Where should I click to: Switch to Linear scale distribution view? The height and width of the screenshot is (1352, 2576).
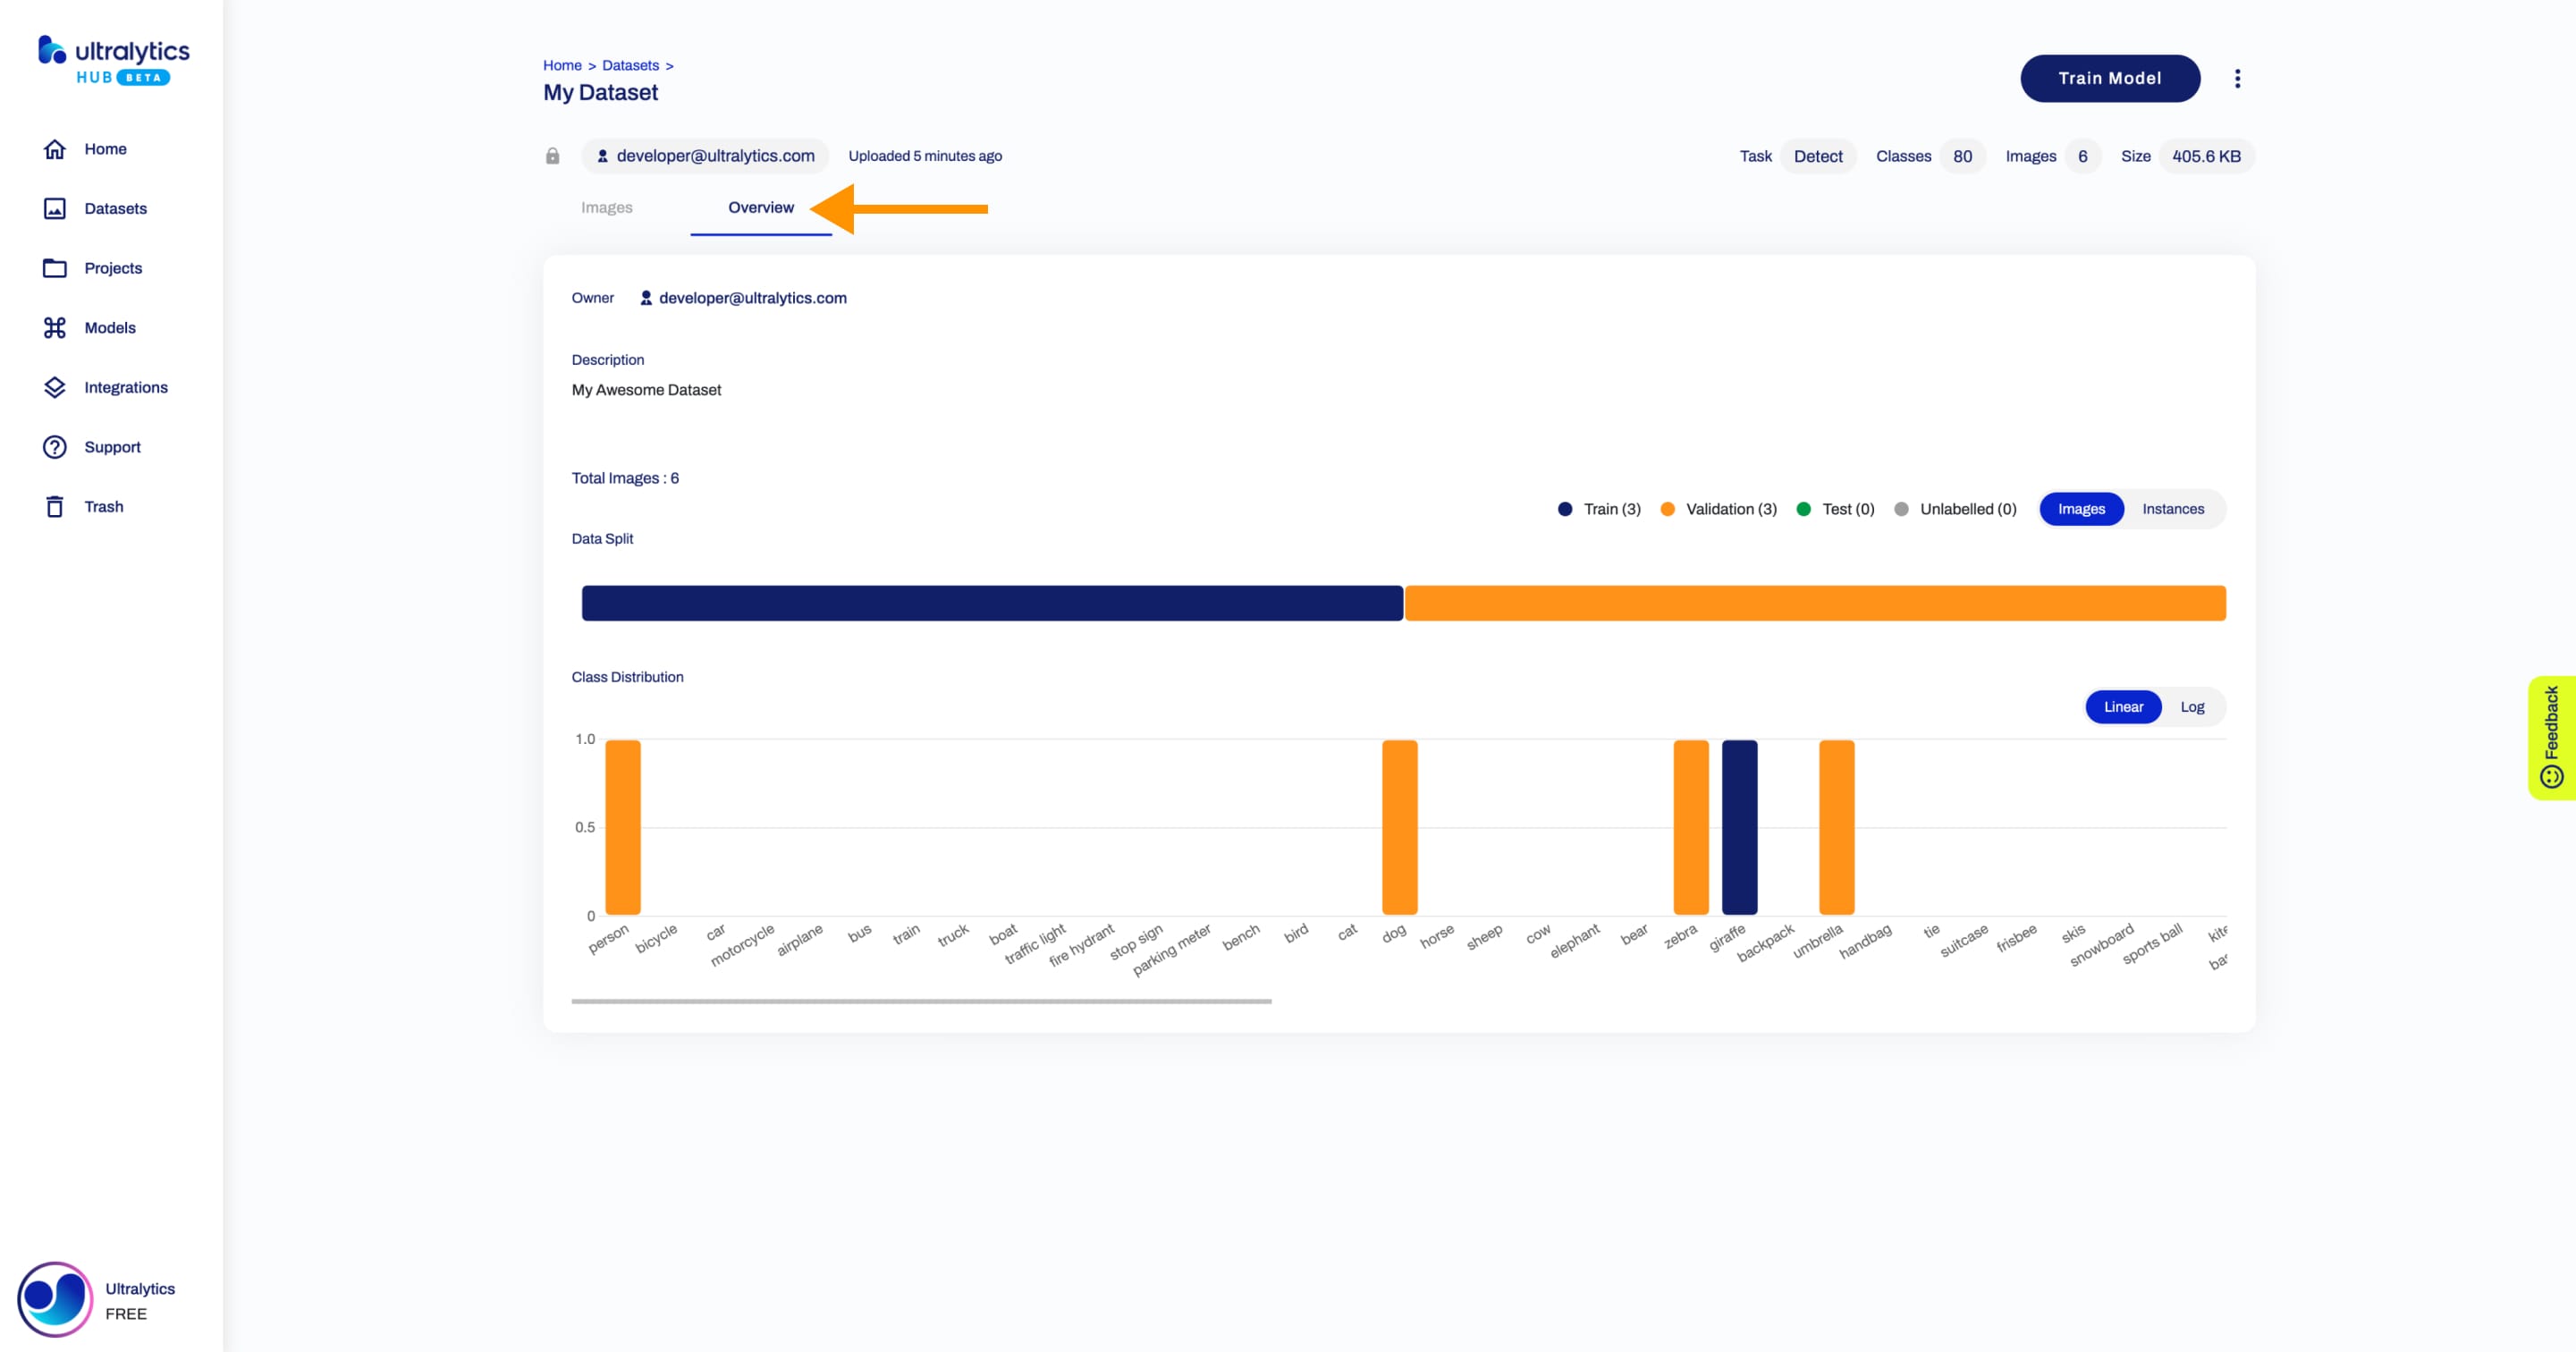2123,706
